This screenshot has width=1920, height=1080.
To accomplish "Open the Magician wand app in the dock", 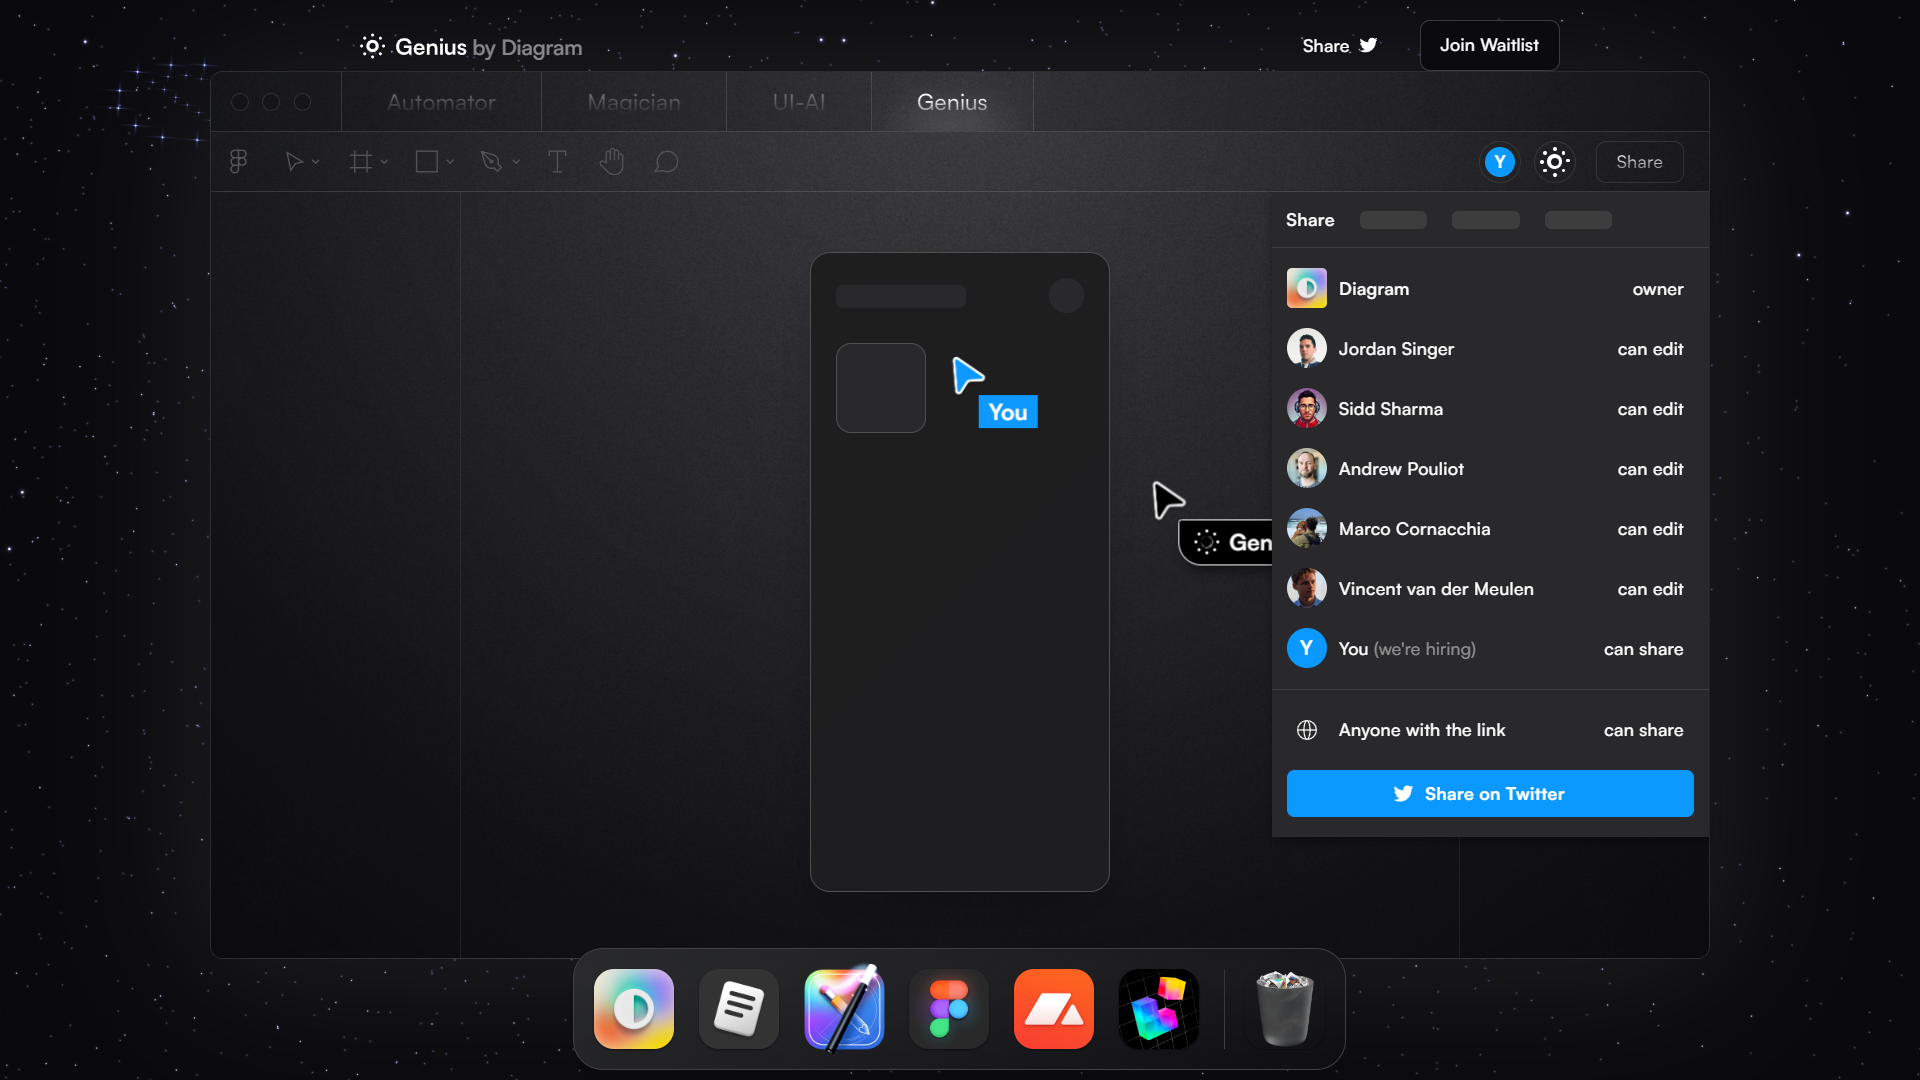I will [844, 1009].
